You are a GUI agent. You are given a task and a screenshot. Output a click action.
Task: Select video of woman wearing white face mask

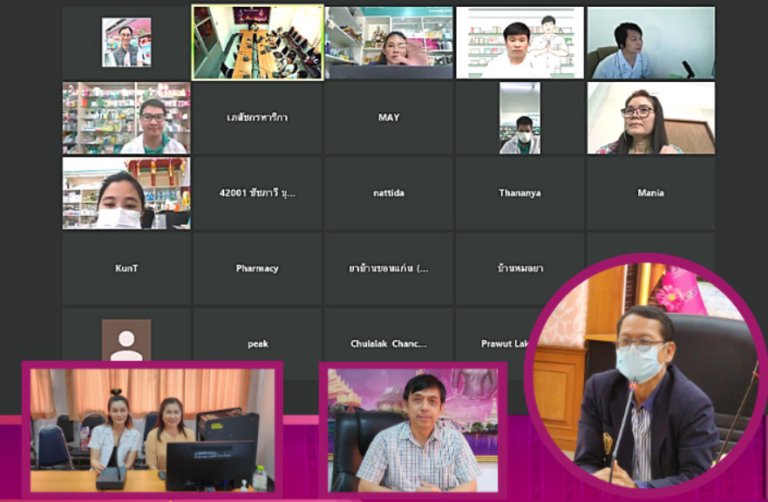coord(126,193)
